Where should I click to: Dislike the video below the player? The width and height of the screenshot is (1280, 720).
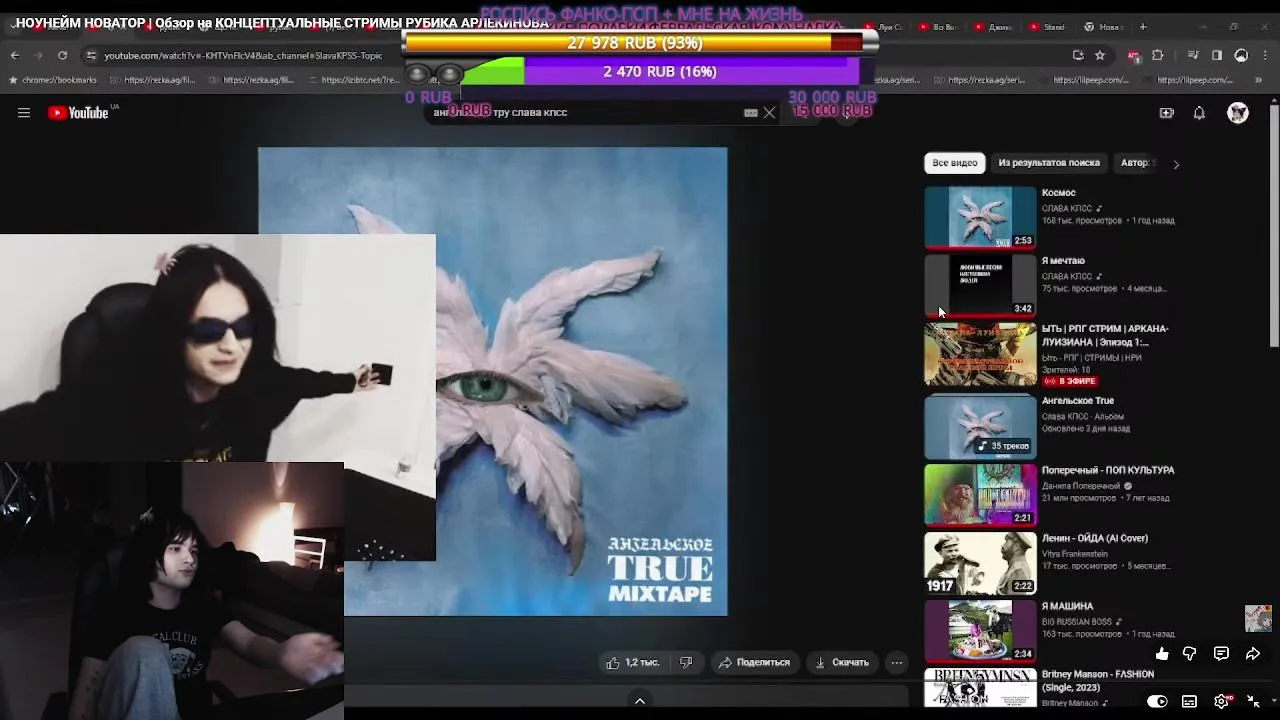(x=686, y=662)
